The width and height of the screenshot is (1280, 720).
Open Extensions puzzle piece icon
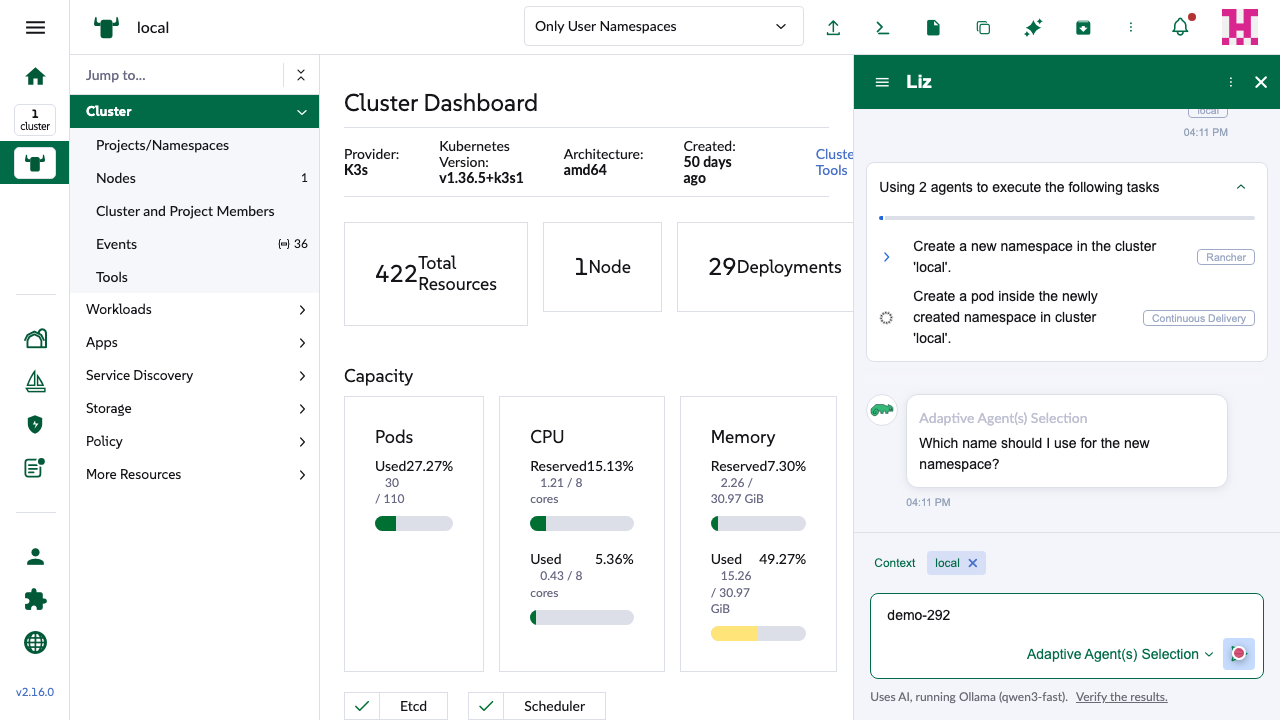pyautogui.click(x=35, y=600)
